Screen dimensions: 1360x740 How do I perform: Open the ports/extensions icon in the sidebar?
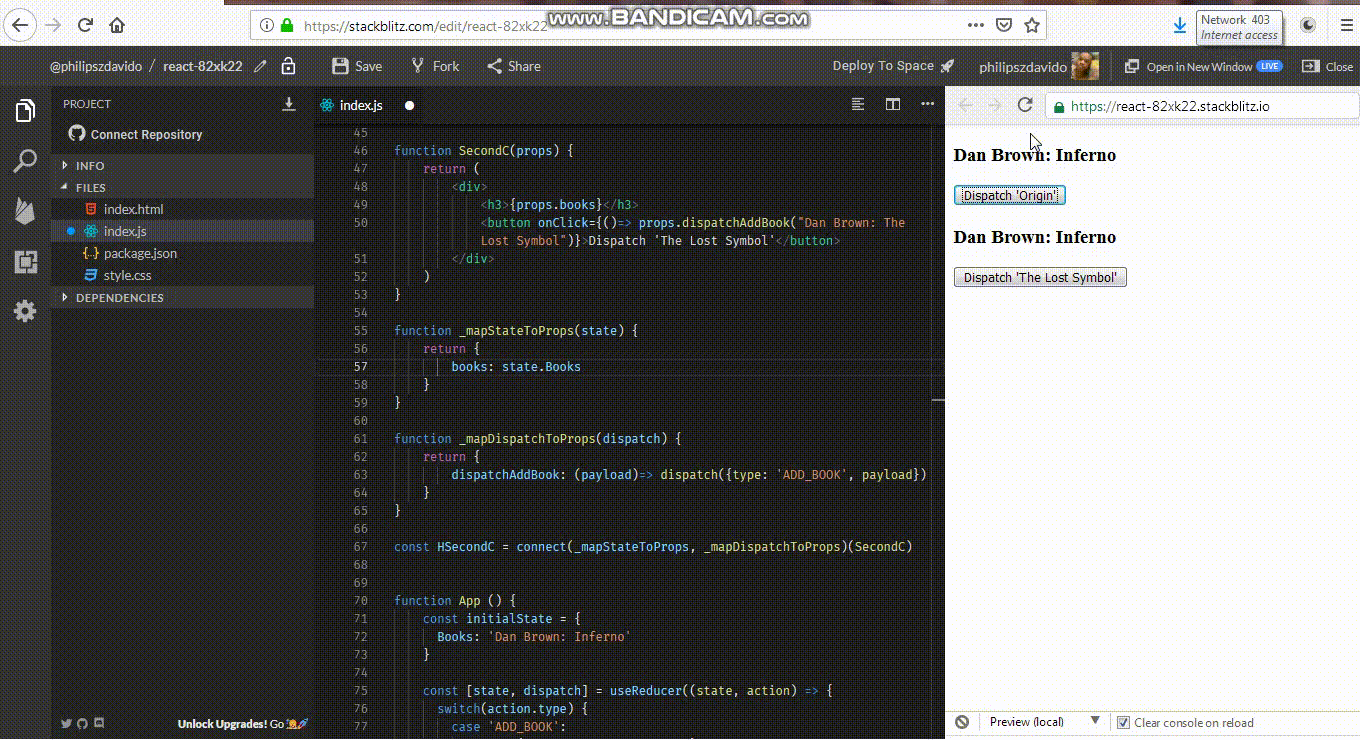tap(25, 263)
